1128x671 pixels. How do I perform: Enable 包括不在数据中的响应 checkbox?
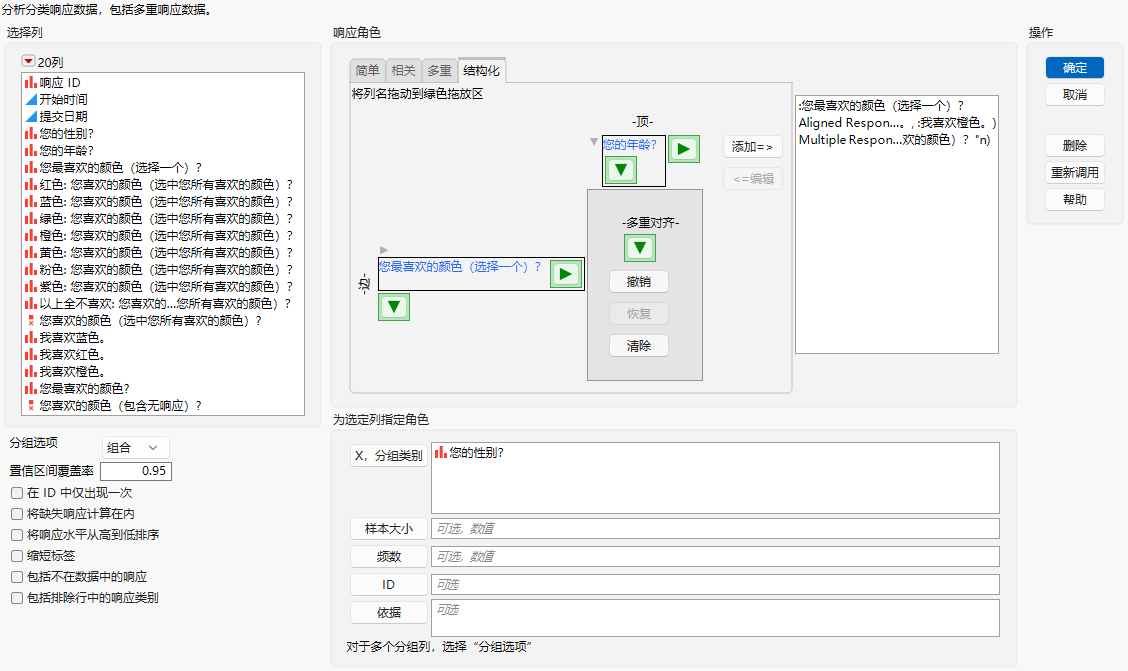point(17,577)
